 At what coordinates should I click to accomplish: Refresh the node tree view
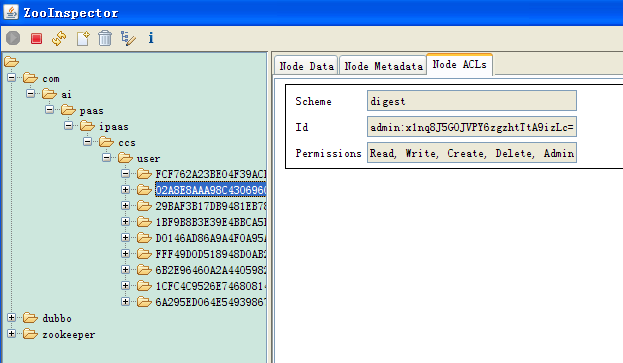59,39
